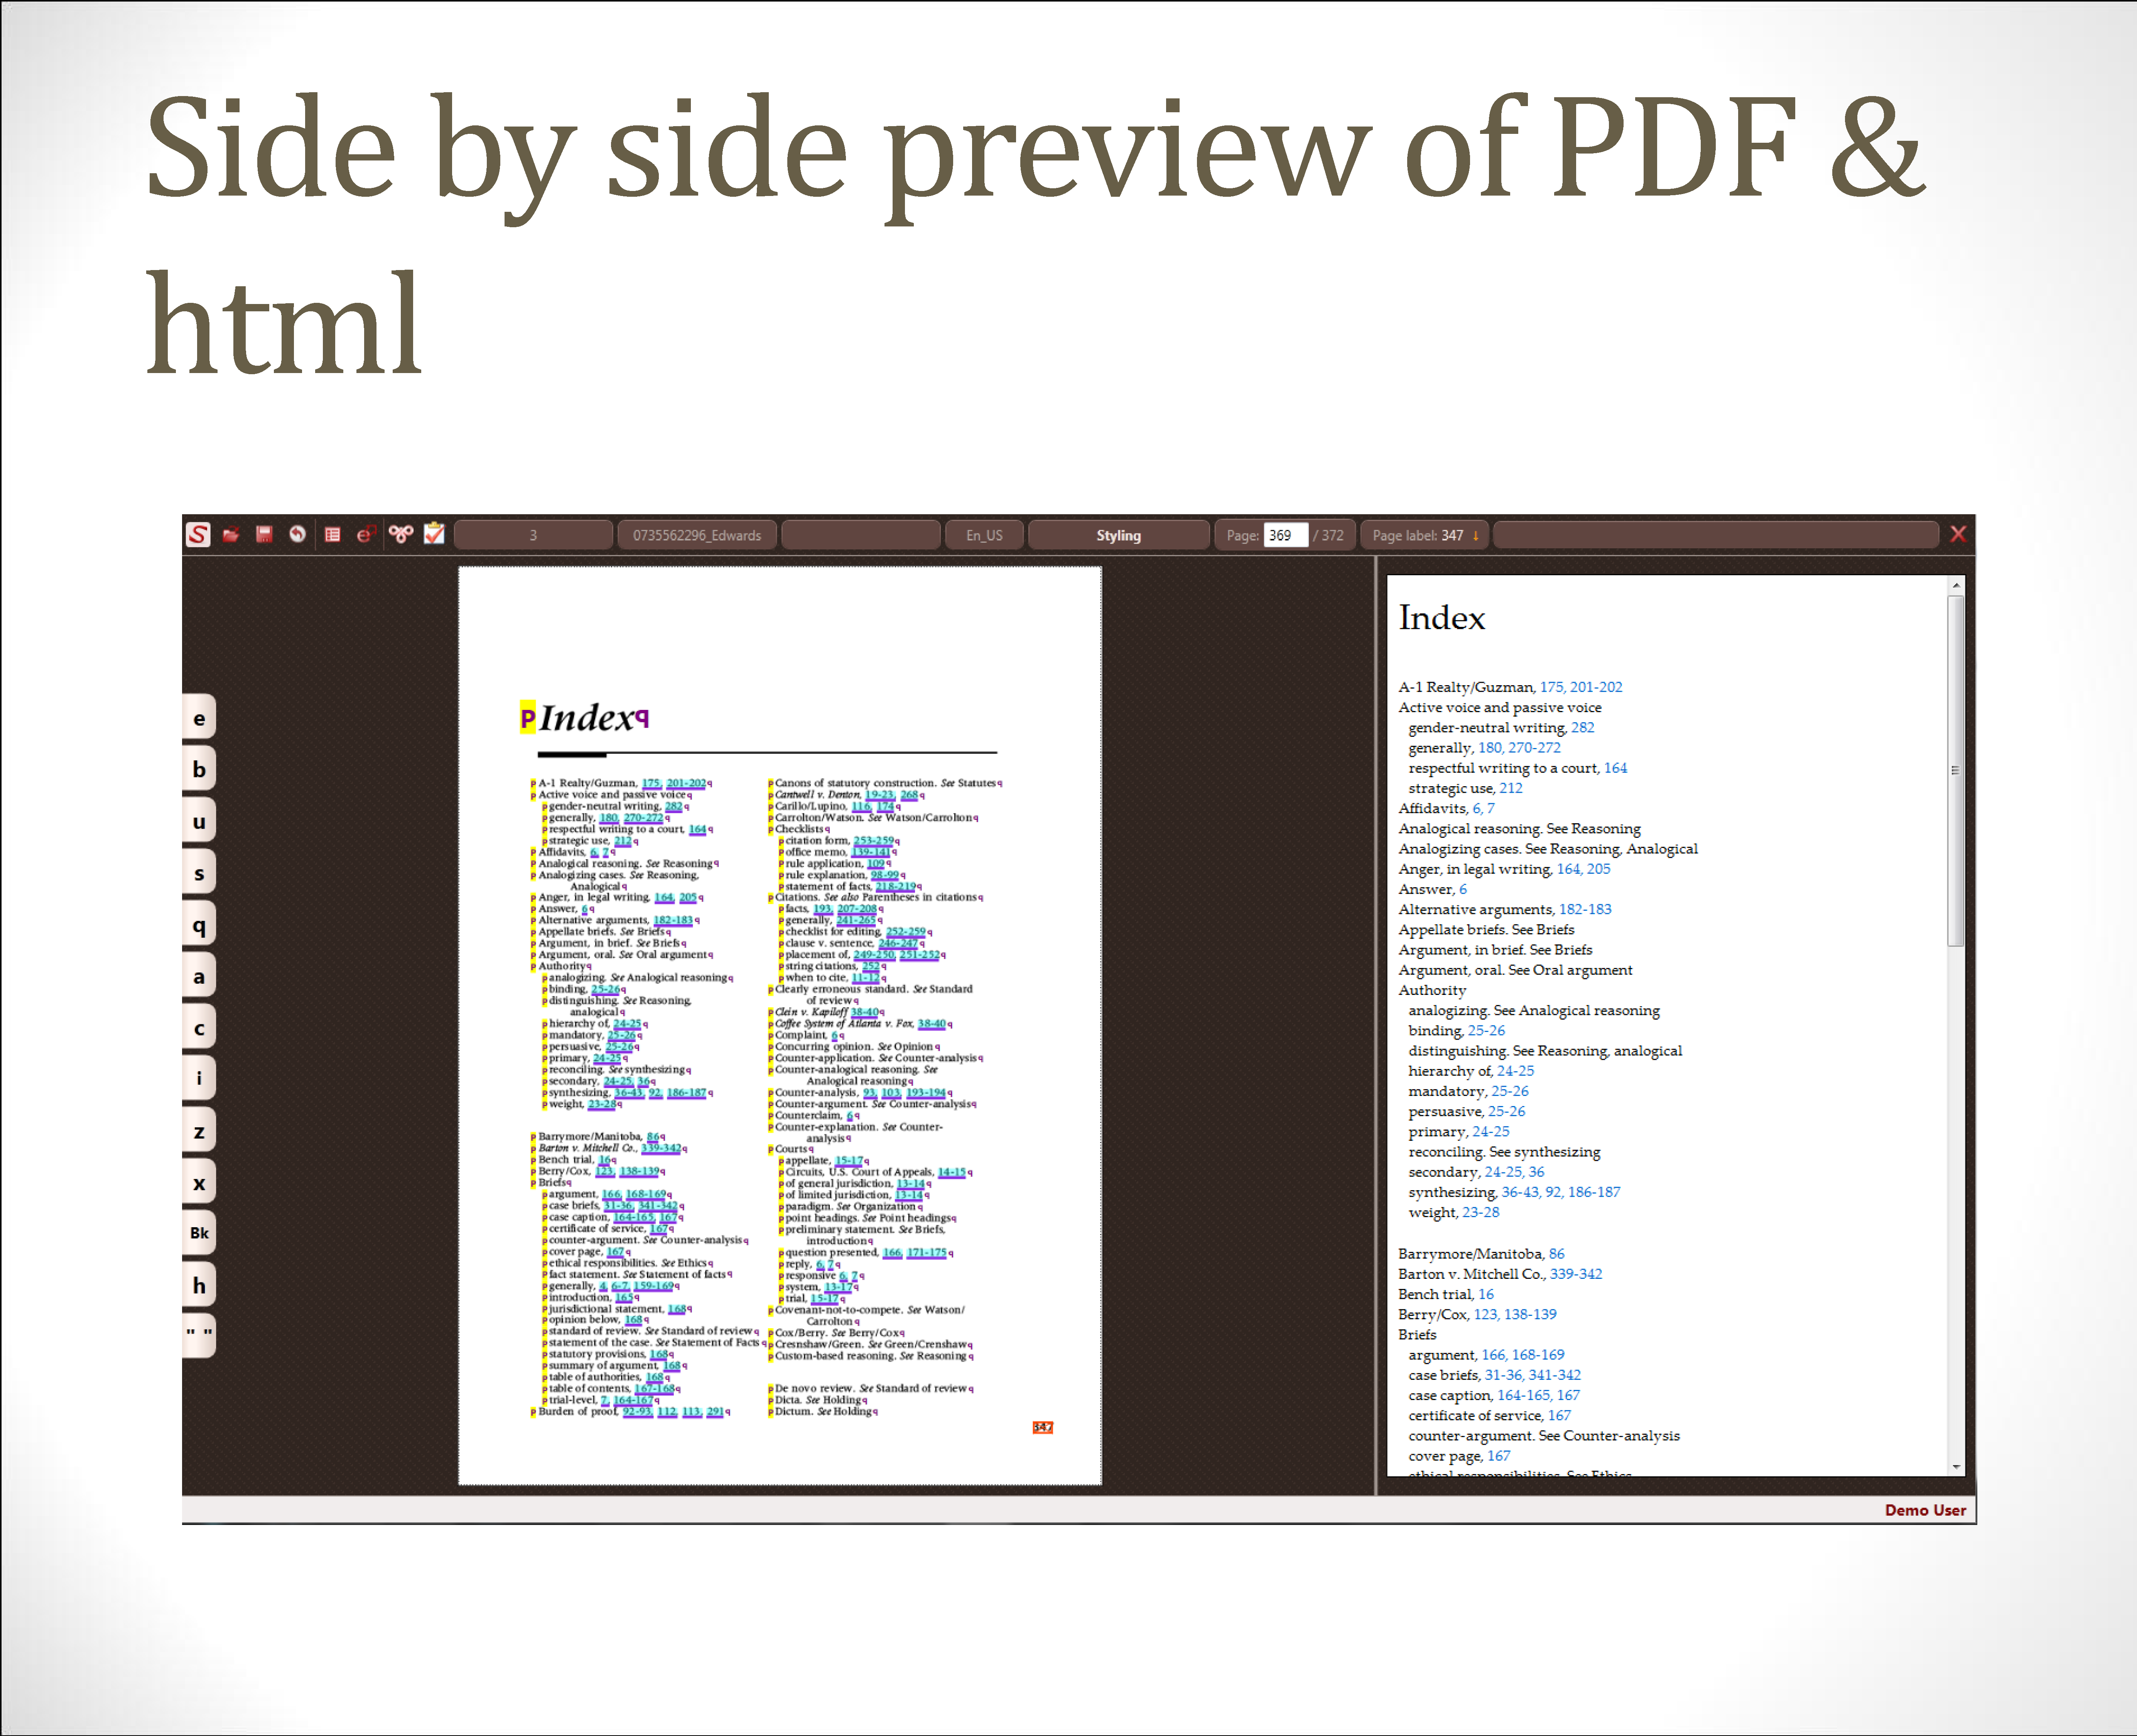Open page link '175, 201-202' for A-1 Realty/Guzman
This screenshot has width=2137, height=1736.
tap(1581, 687)
